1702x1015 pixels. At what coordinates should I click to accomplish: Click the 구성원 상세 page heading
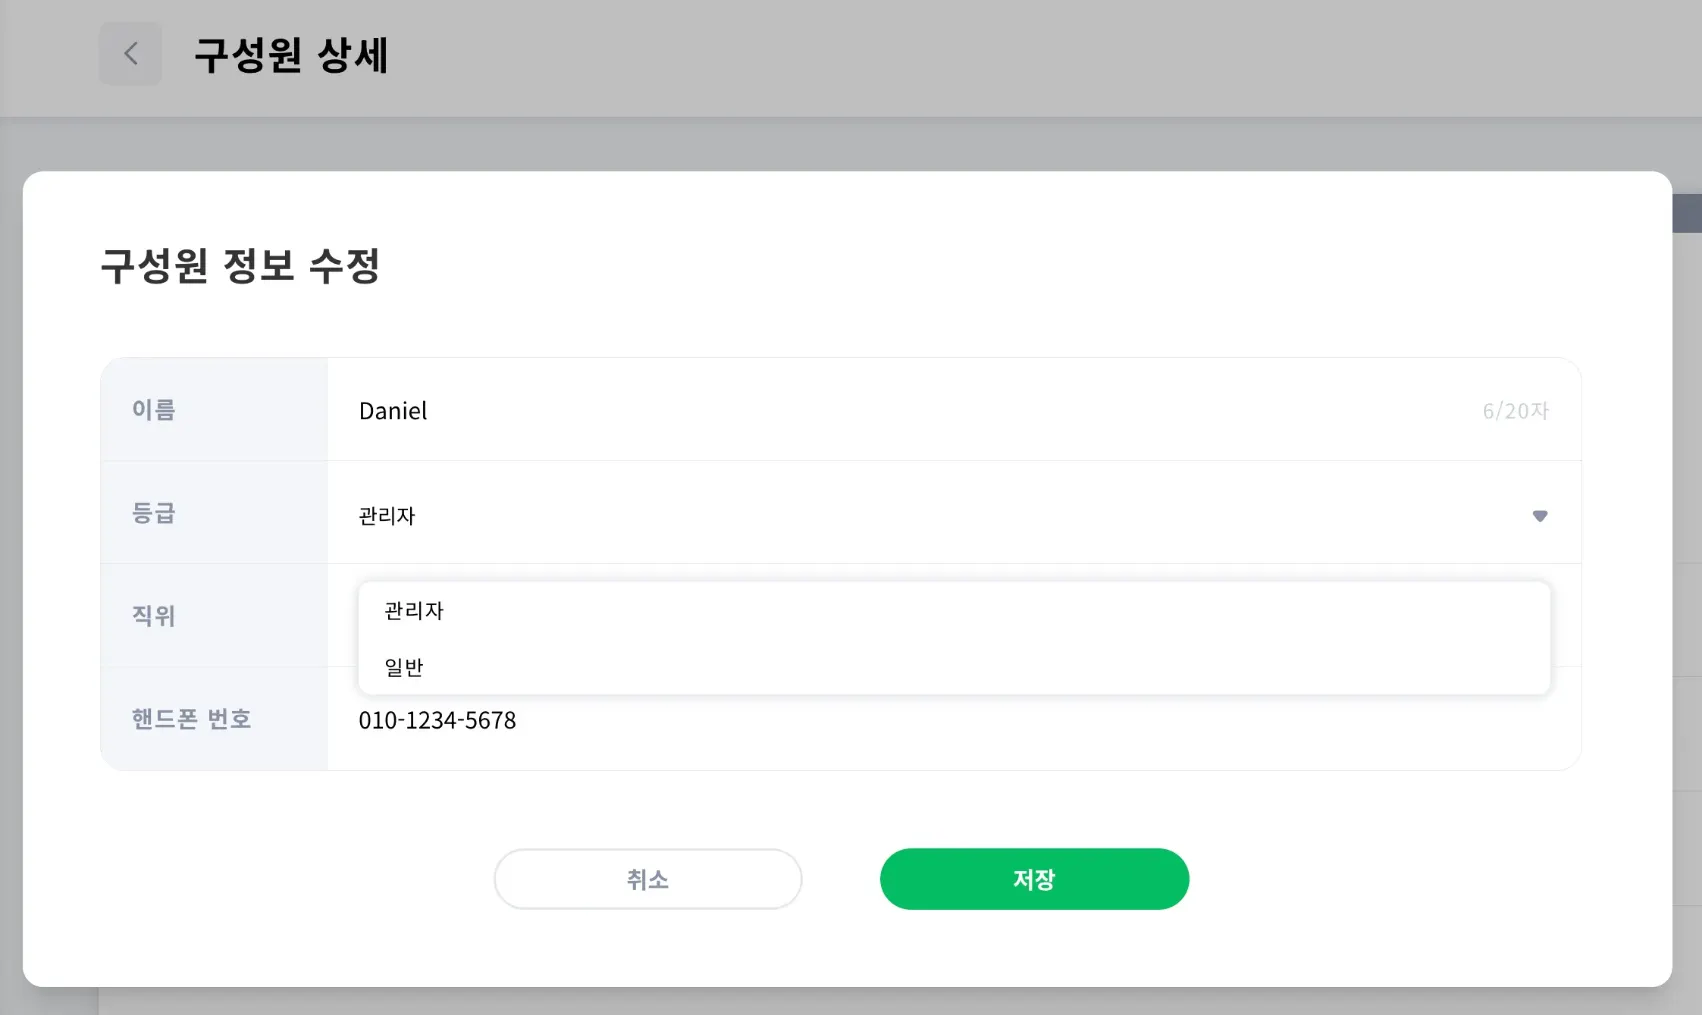point(291,55)
